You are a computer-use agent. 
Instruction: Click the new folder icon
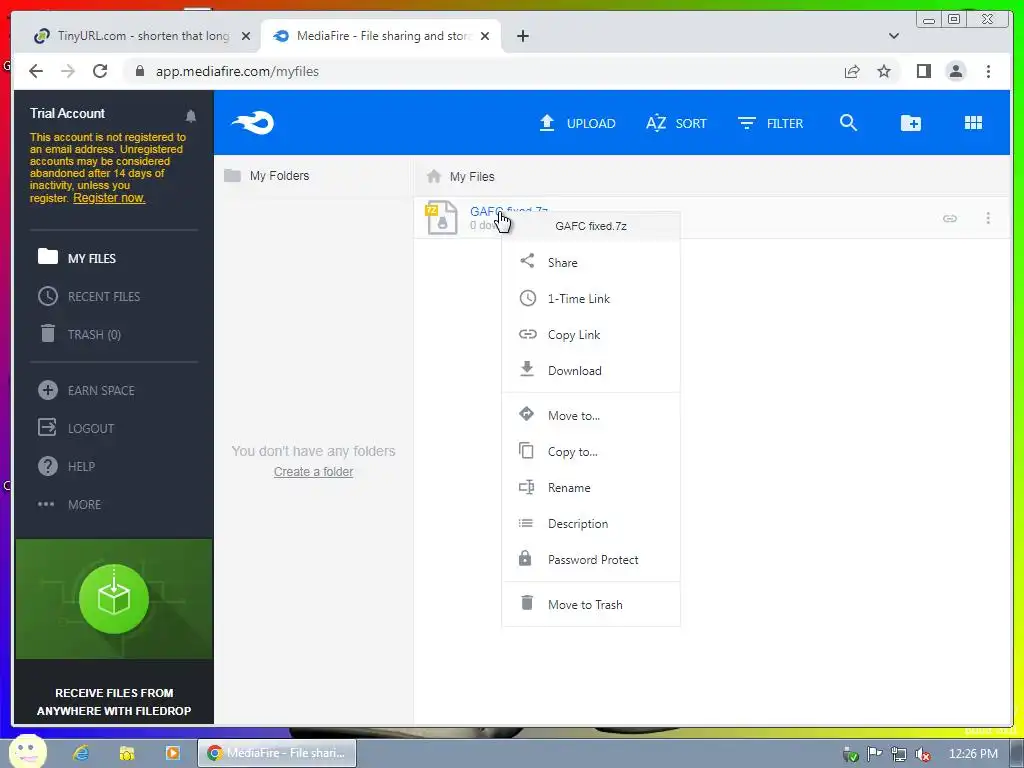[910, 123]
